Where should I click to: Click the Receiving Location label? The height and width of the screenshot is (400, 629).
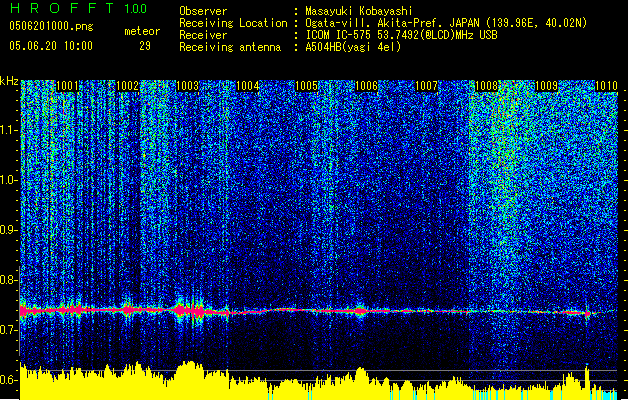pyautogui.click(x=233, y=23)
